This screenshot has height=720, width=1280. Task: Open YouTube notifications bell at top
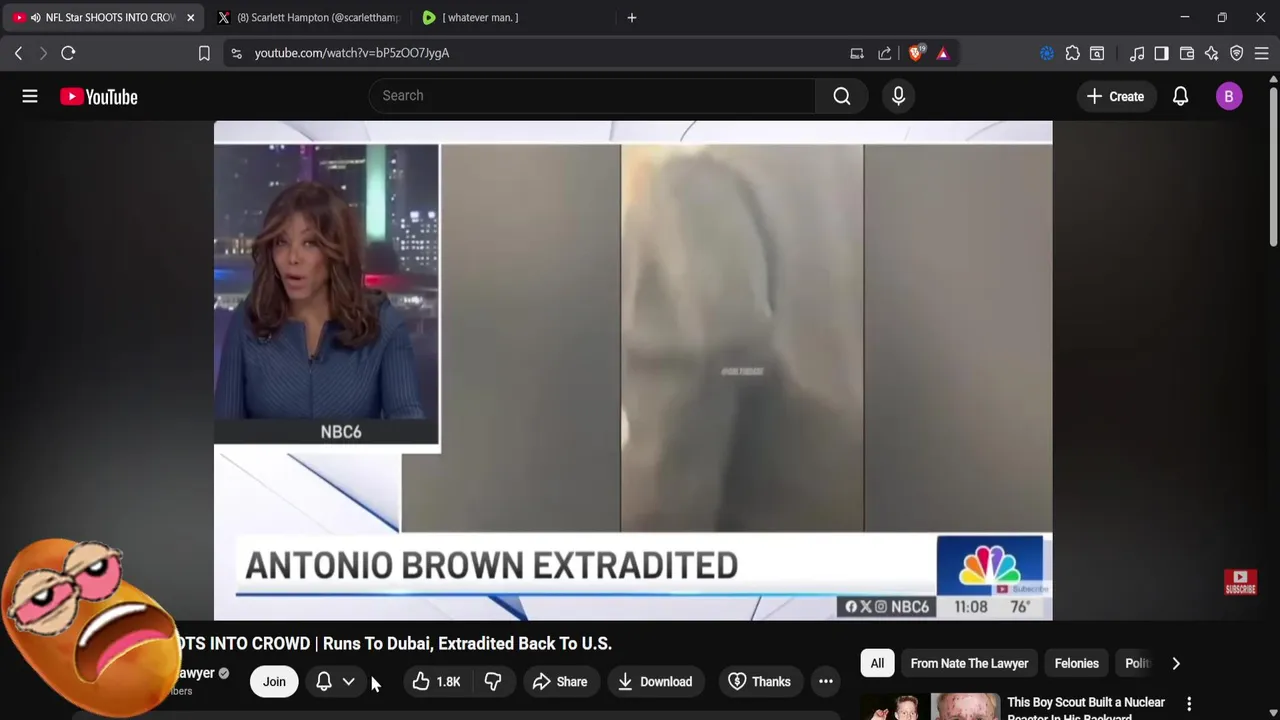tap(1180, 96)
